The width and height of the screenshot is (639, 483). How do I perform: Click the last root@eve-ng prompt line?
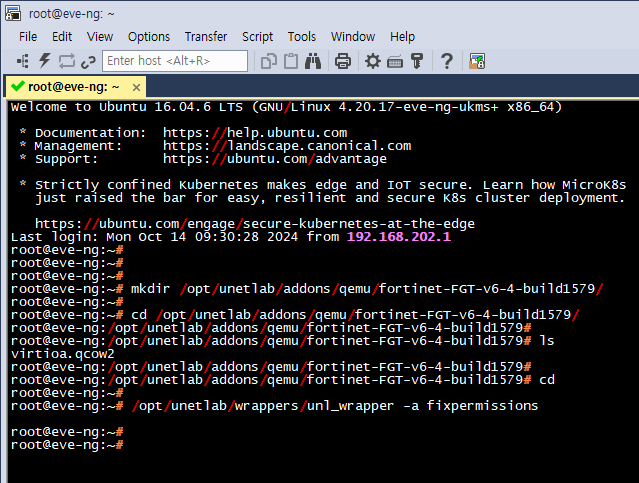[67, 445]
